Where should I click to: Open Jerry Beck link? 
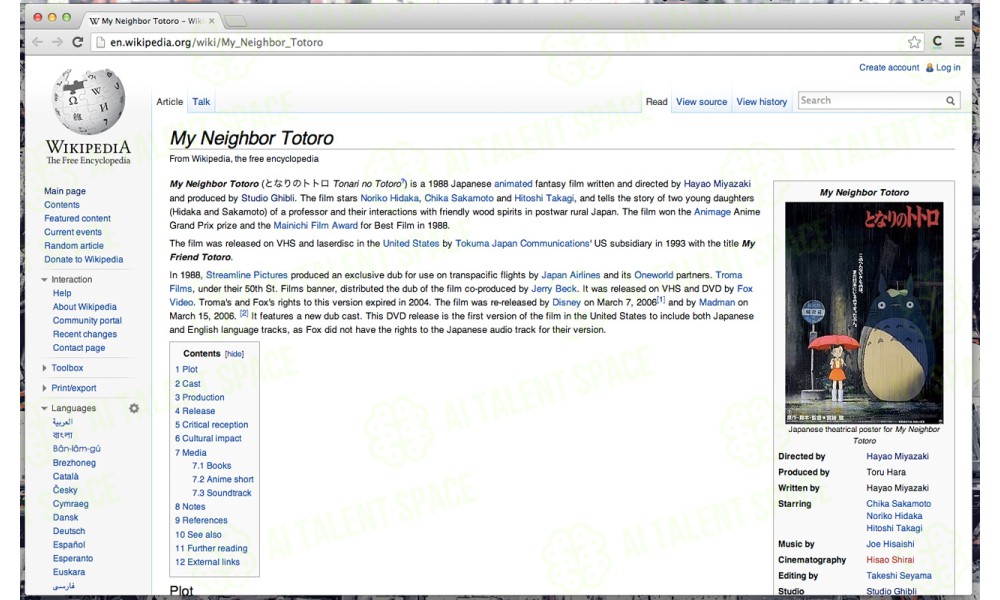pyautogui.click(x=554, y=289)
